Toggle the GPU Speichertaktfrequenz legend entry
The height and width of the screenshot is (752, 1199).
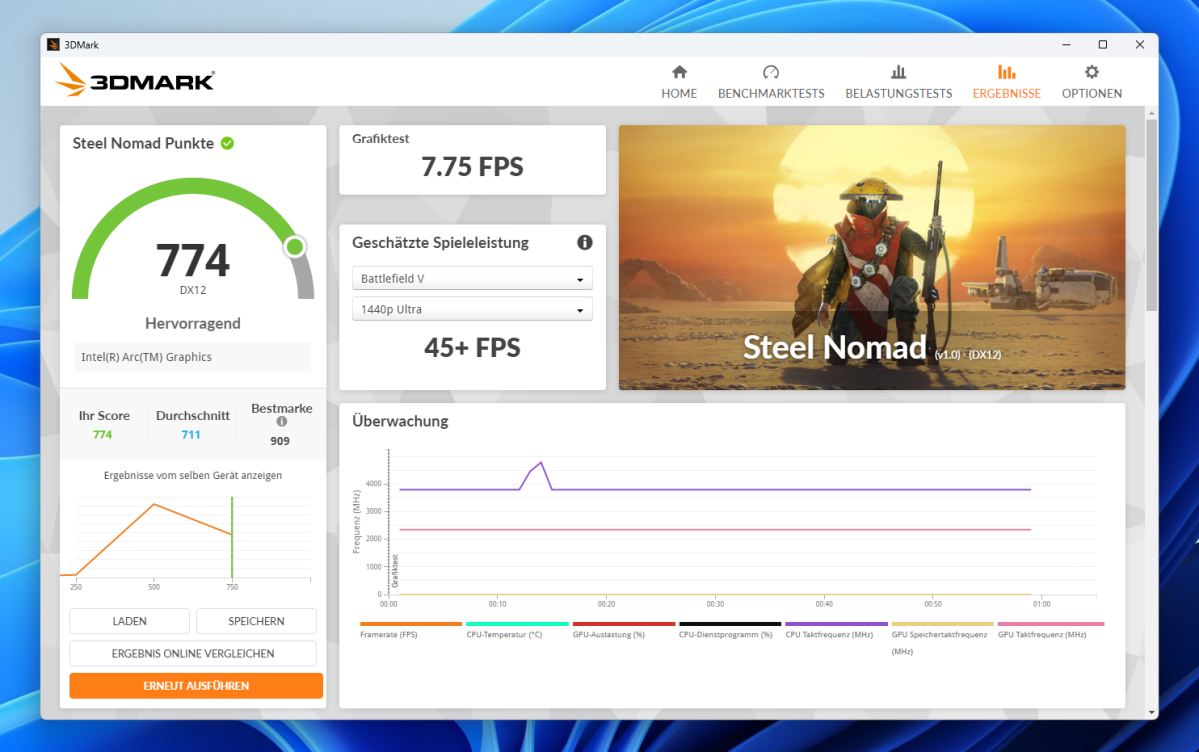click(x=942, y=639)
